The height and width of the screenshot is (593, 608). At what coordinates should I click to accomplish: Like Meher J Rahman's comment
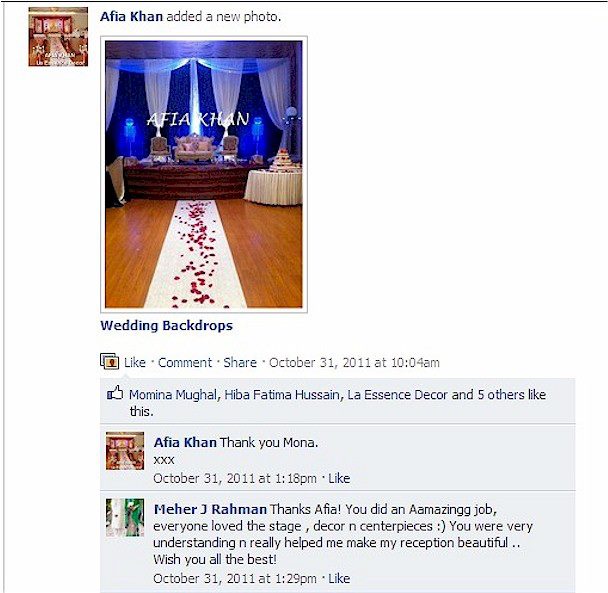pos(339,579)
